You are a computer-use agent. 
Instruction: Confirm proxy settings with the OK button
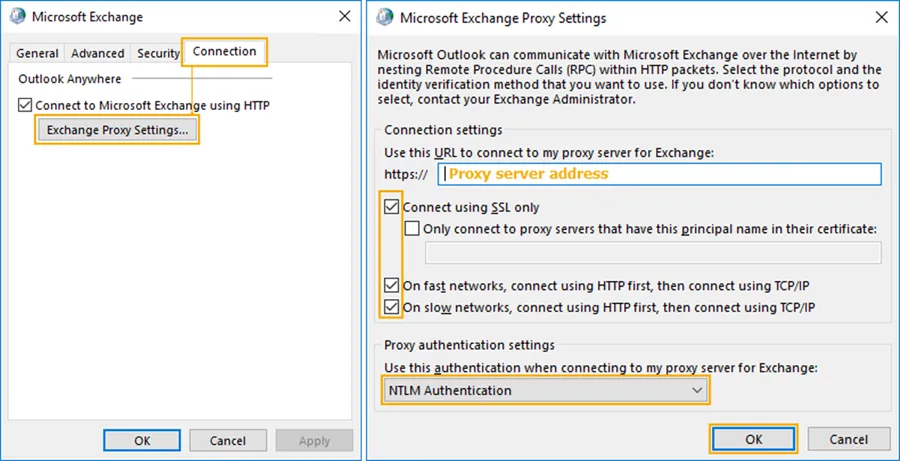coord(753,439)
